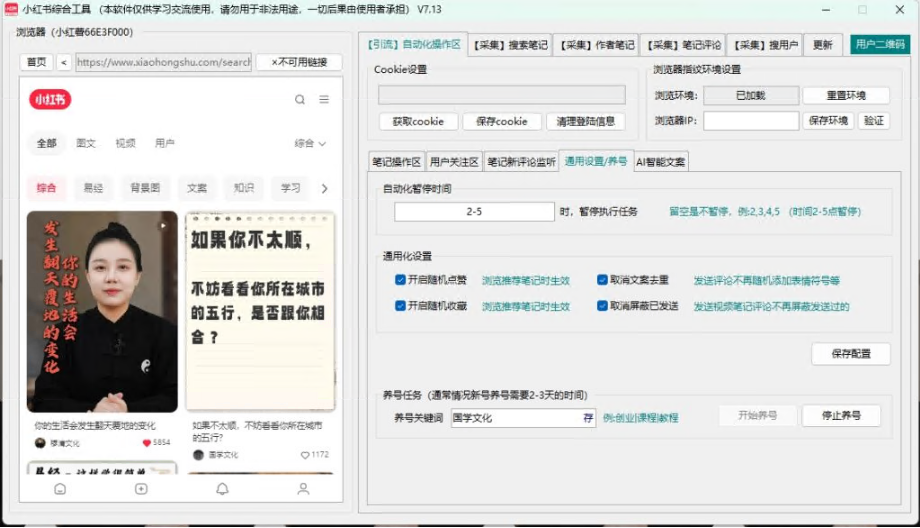
Task: Focus 自动化暂停时间 field showing 2-5
Action: click(x=474, y=212)
